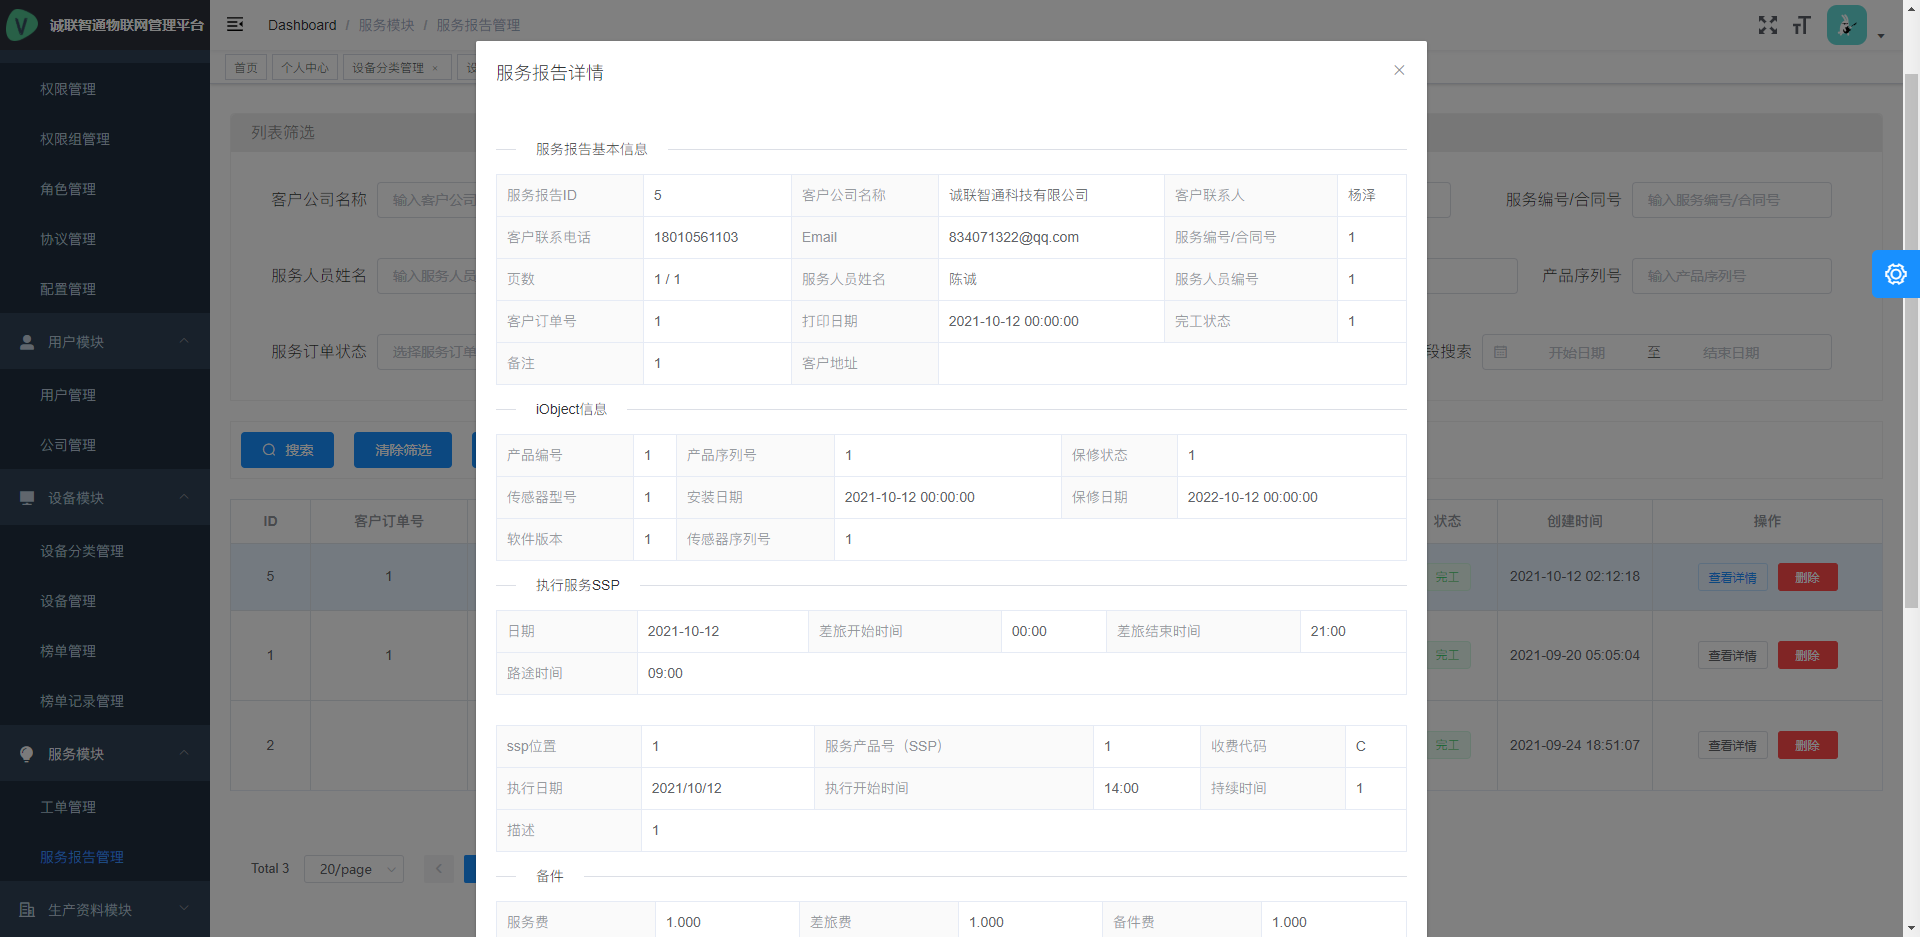Close the 设备分类管理 tab via x
This screenshot has width=1920, height=937.
coord(435,68)
